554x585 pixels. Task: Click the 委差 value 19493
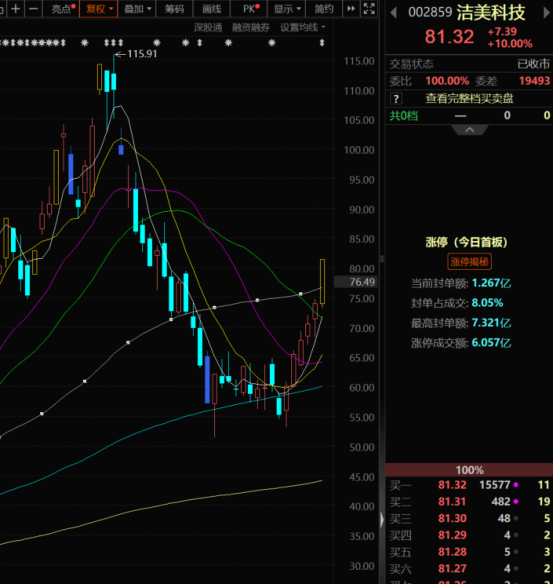(534, 81)
